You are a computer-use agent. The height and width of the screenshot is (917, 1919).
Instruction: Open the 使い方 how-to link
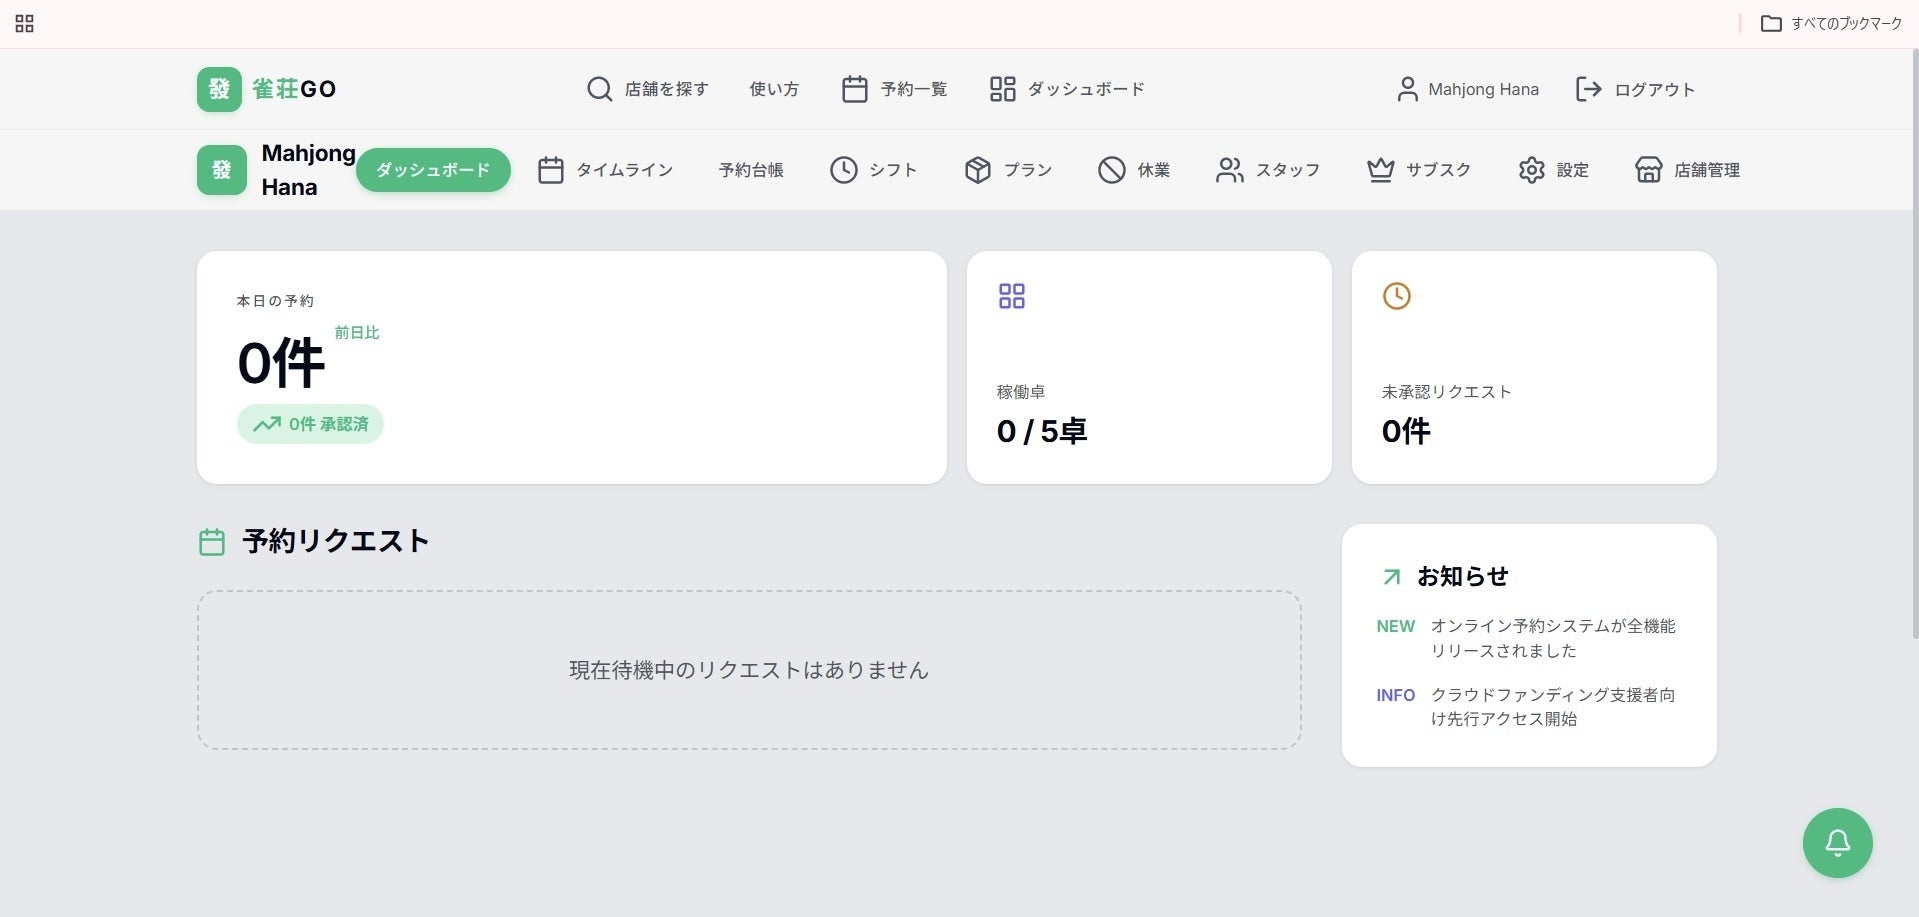coord(774,89)
